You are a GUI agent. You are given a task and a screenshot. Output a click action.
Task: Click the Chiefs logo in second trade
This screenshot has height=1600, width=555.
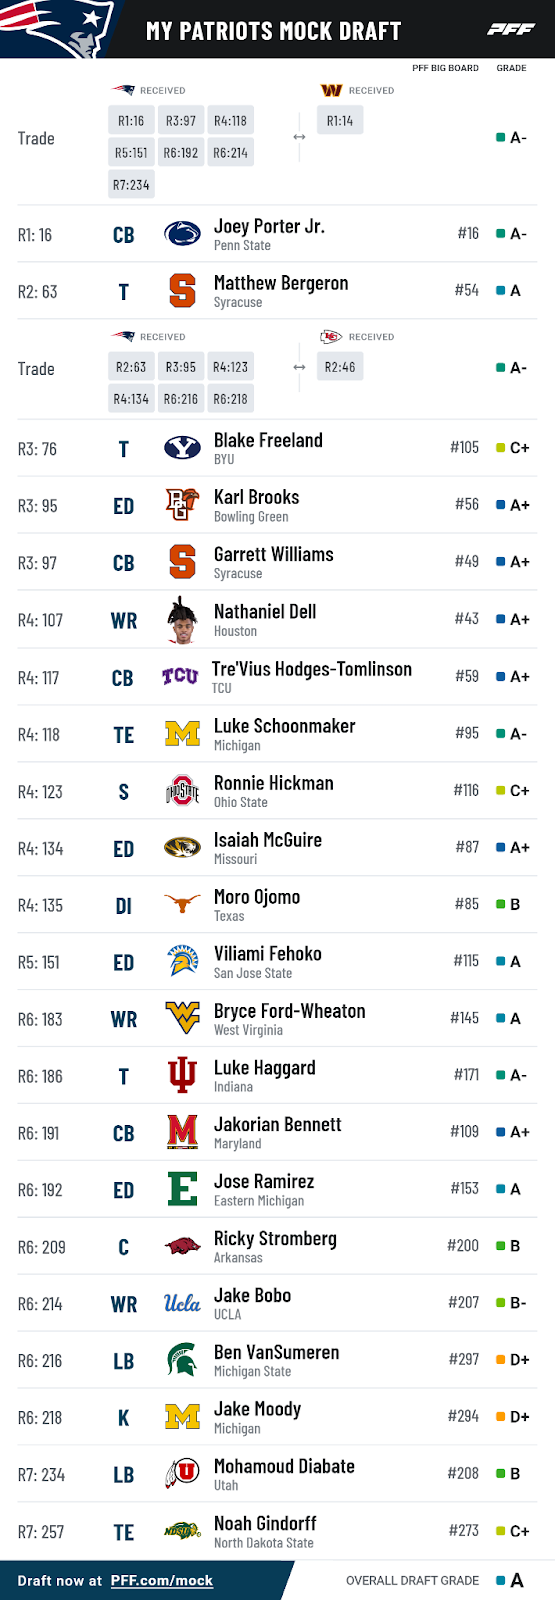pos(331,337)
